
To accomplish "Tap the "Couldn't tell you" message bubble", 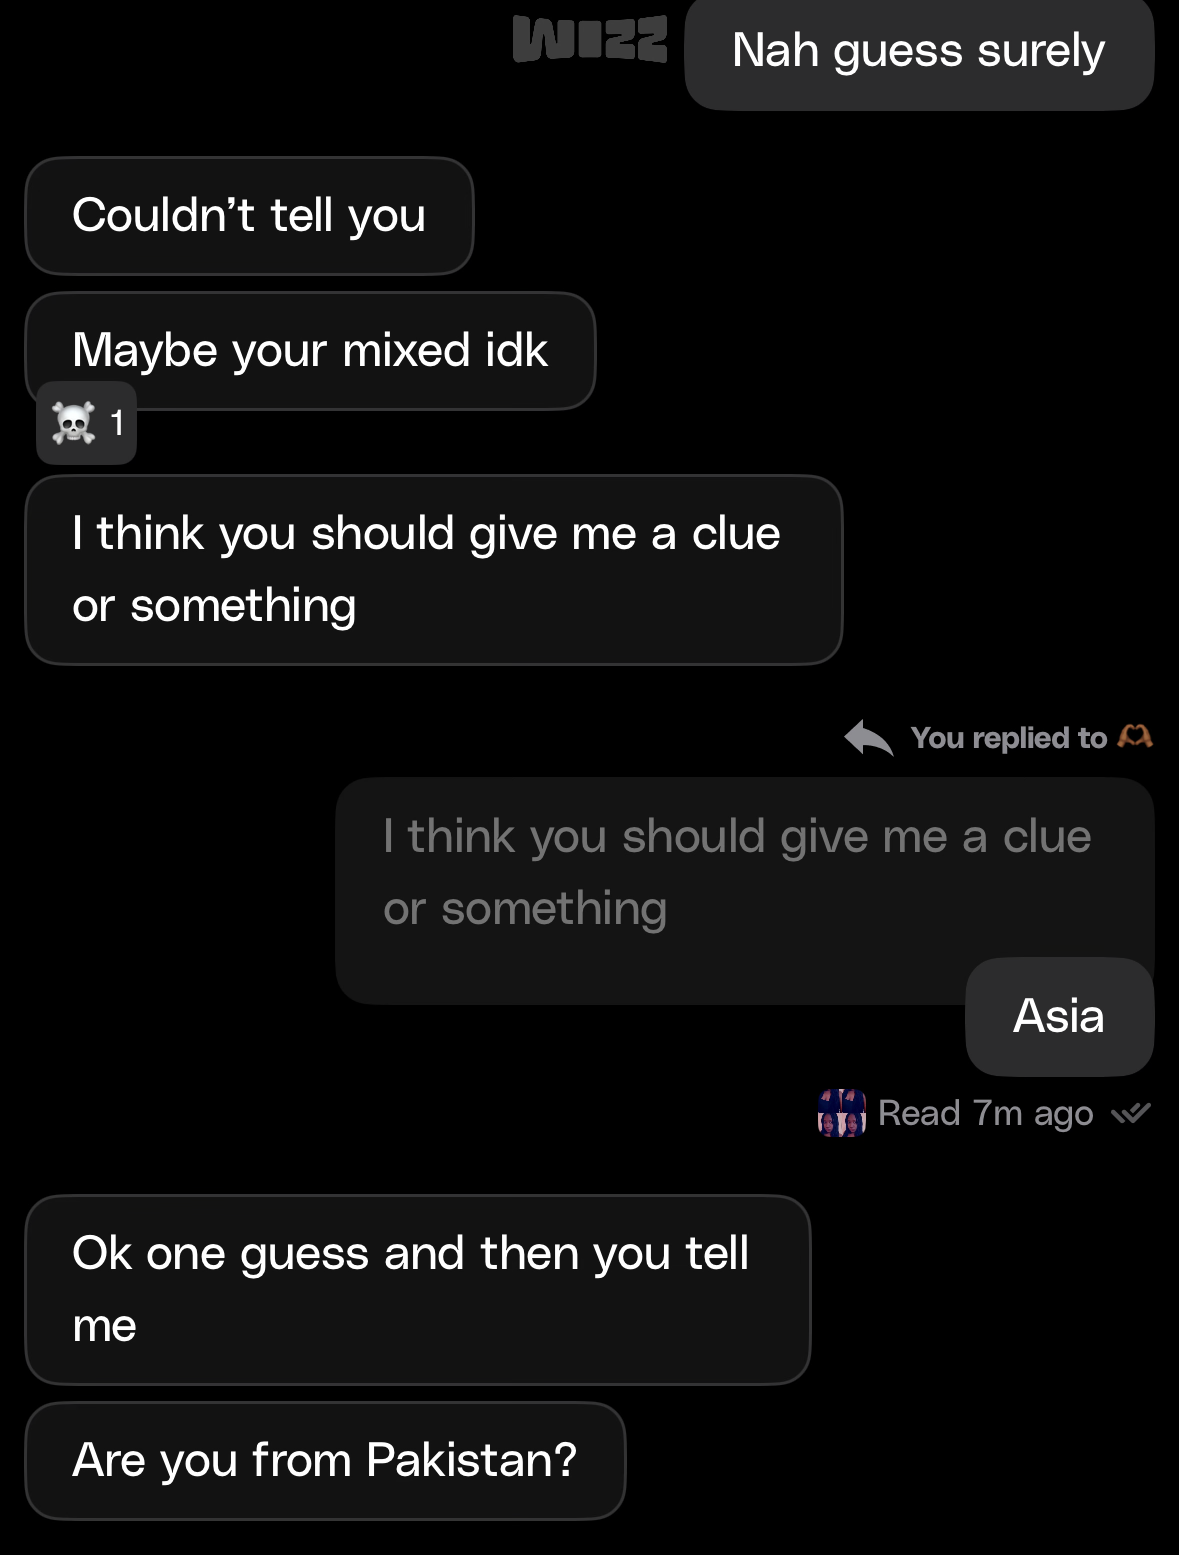I will (249, 215).
